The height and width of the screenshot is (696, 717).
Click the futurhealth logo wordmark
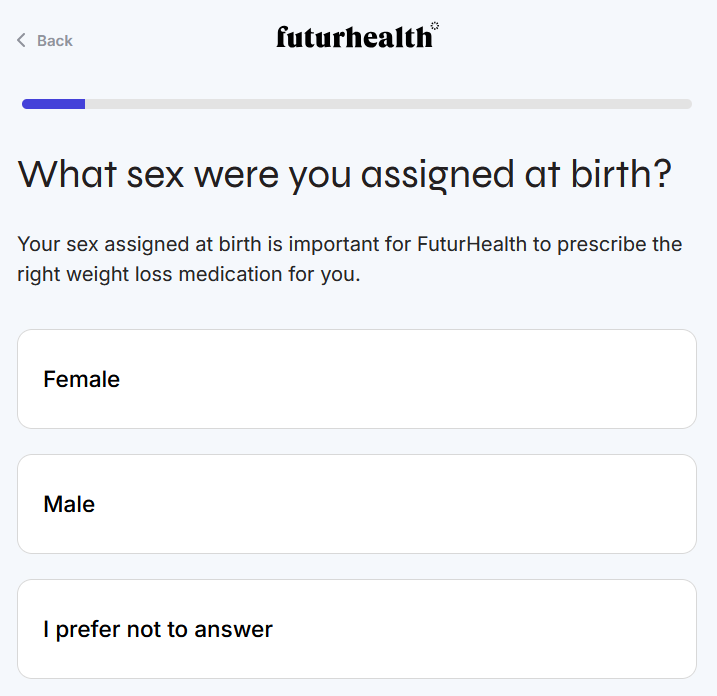pos(354,38)
